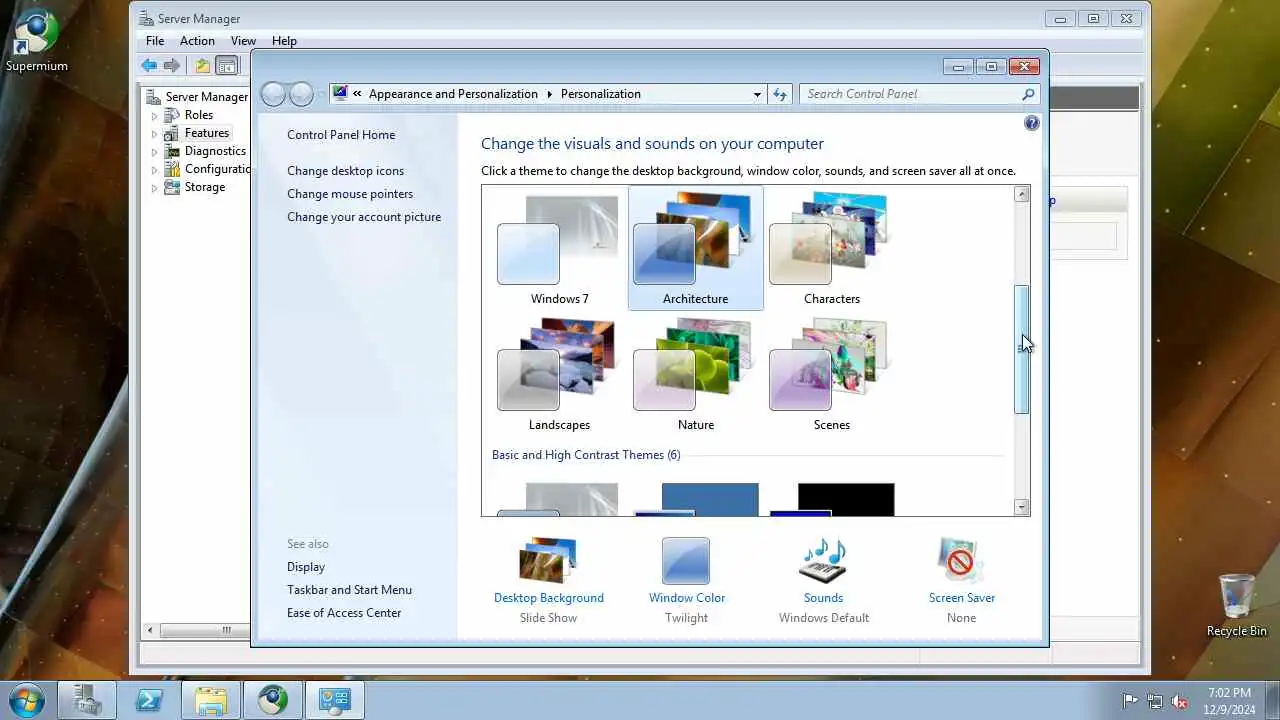Open Supermium desktop shortcut
Image resolution: width=1280 pixels, height=720 pixels.
coord(37,42)
